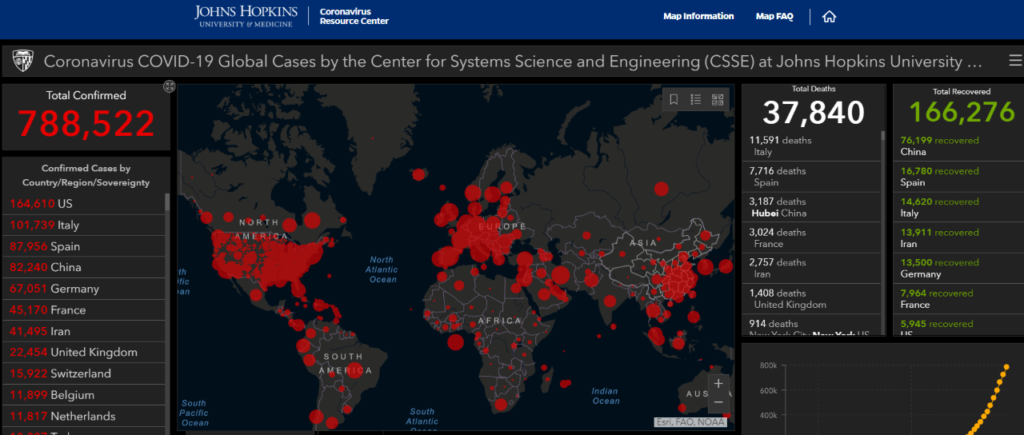Open the Map FAQ menu item
Screen dimensions: 1024x435
774,16
